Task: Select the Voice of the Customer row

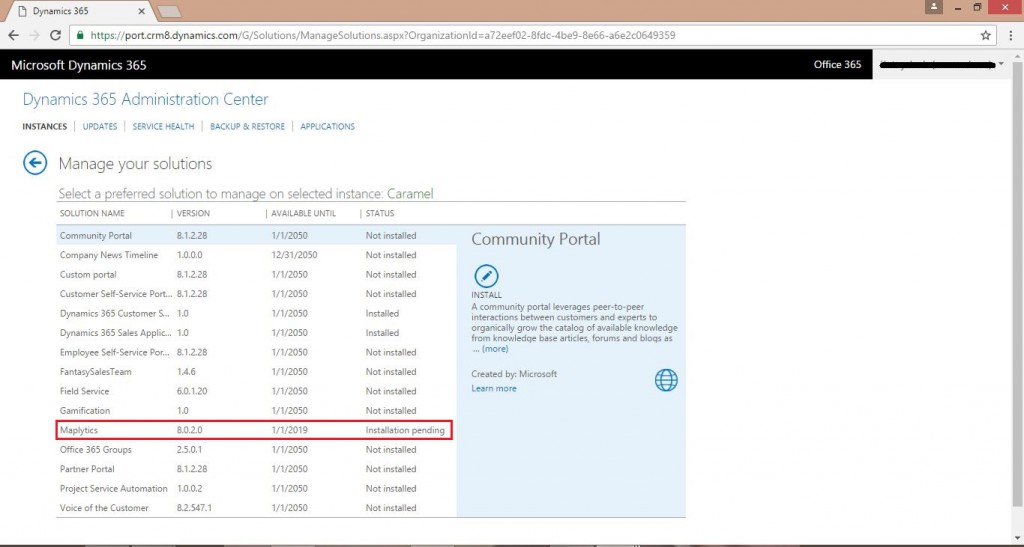Action: click(256, 508)
